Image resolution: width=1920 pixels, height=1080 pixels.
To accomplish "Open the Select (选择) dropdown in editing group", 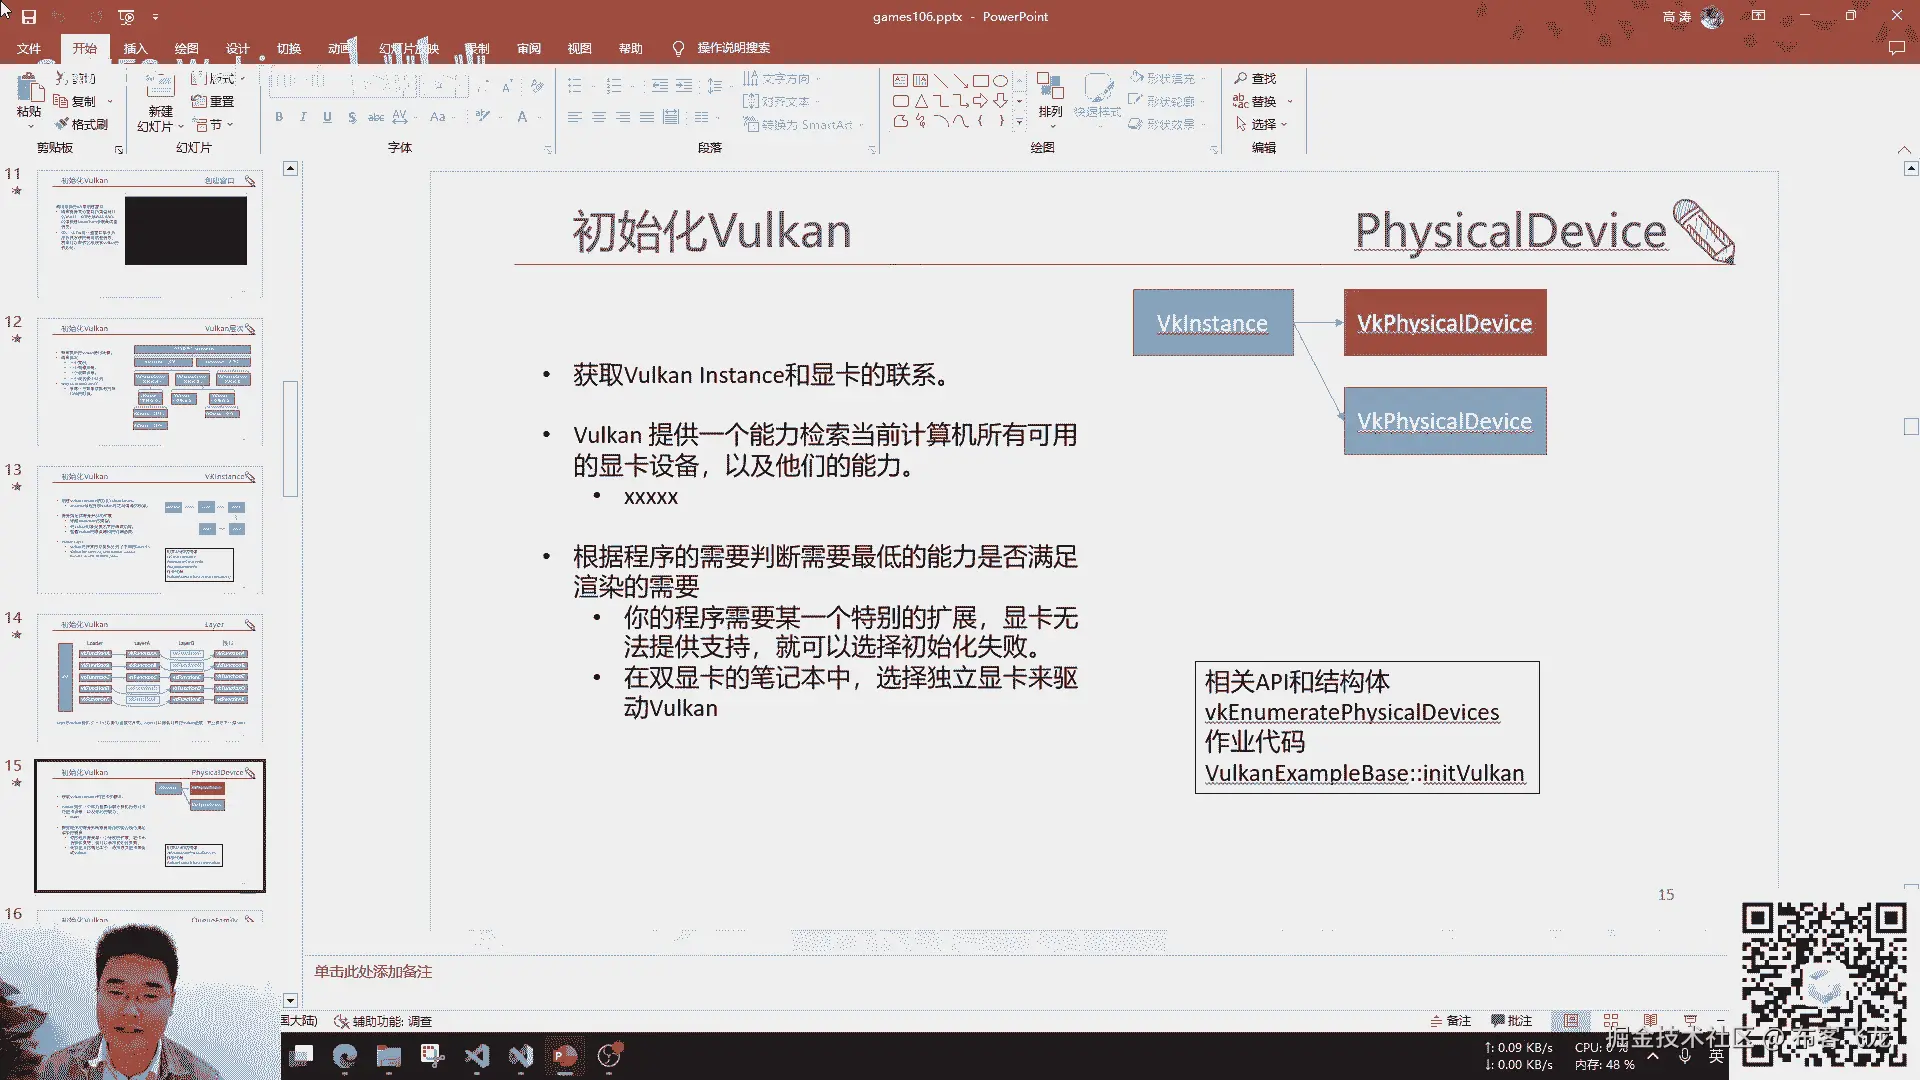I will (x=1262, y=124).
